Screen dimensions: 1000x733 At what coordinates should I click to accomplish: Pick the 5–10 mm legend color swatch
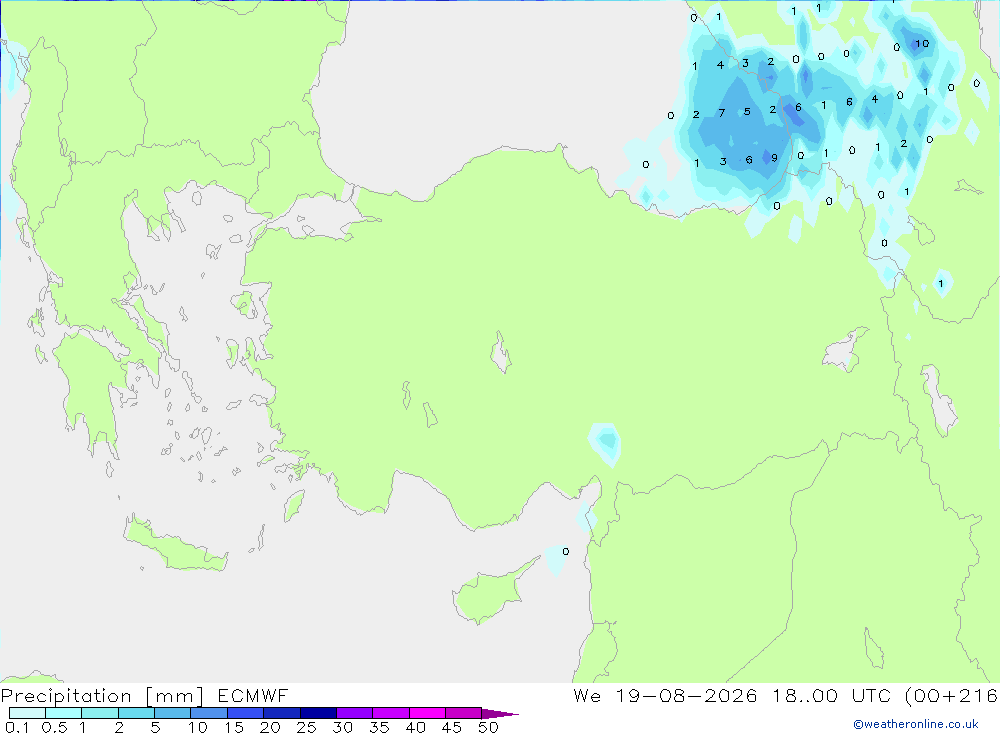pos(172,713)
